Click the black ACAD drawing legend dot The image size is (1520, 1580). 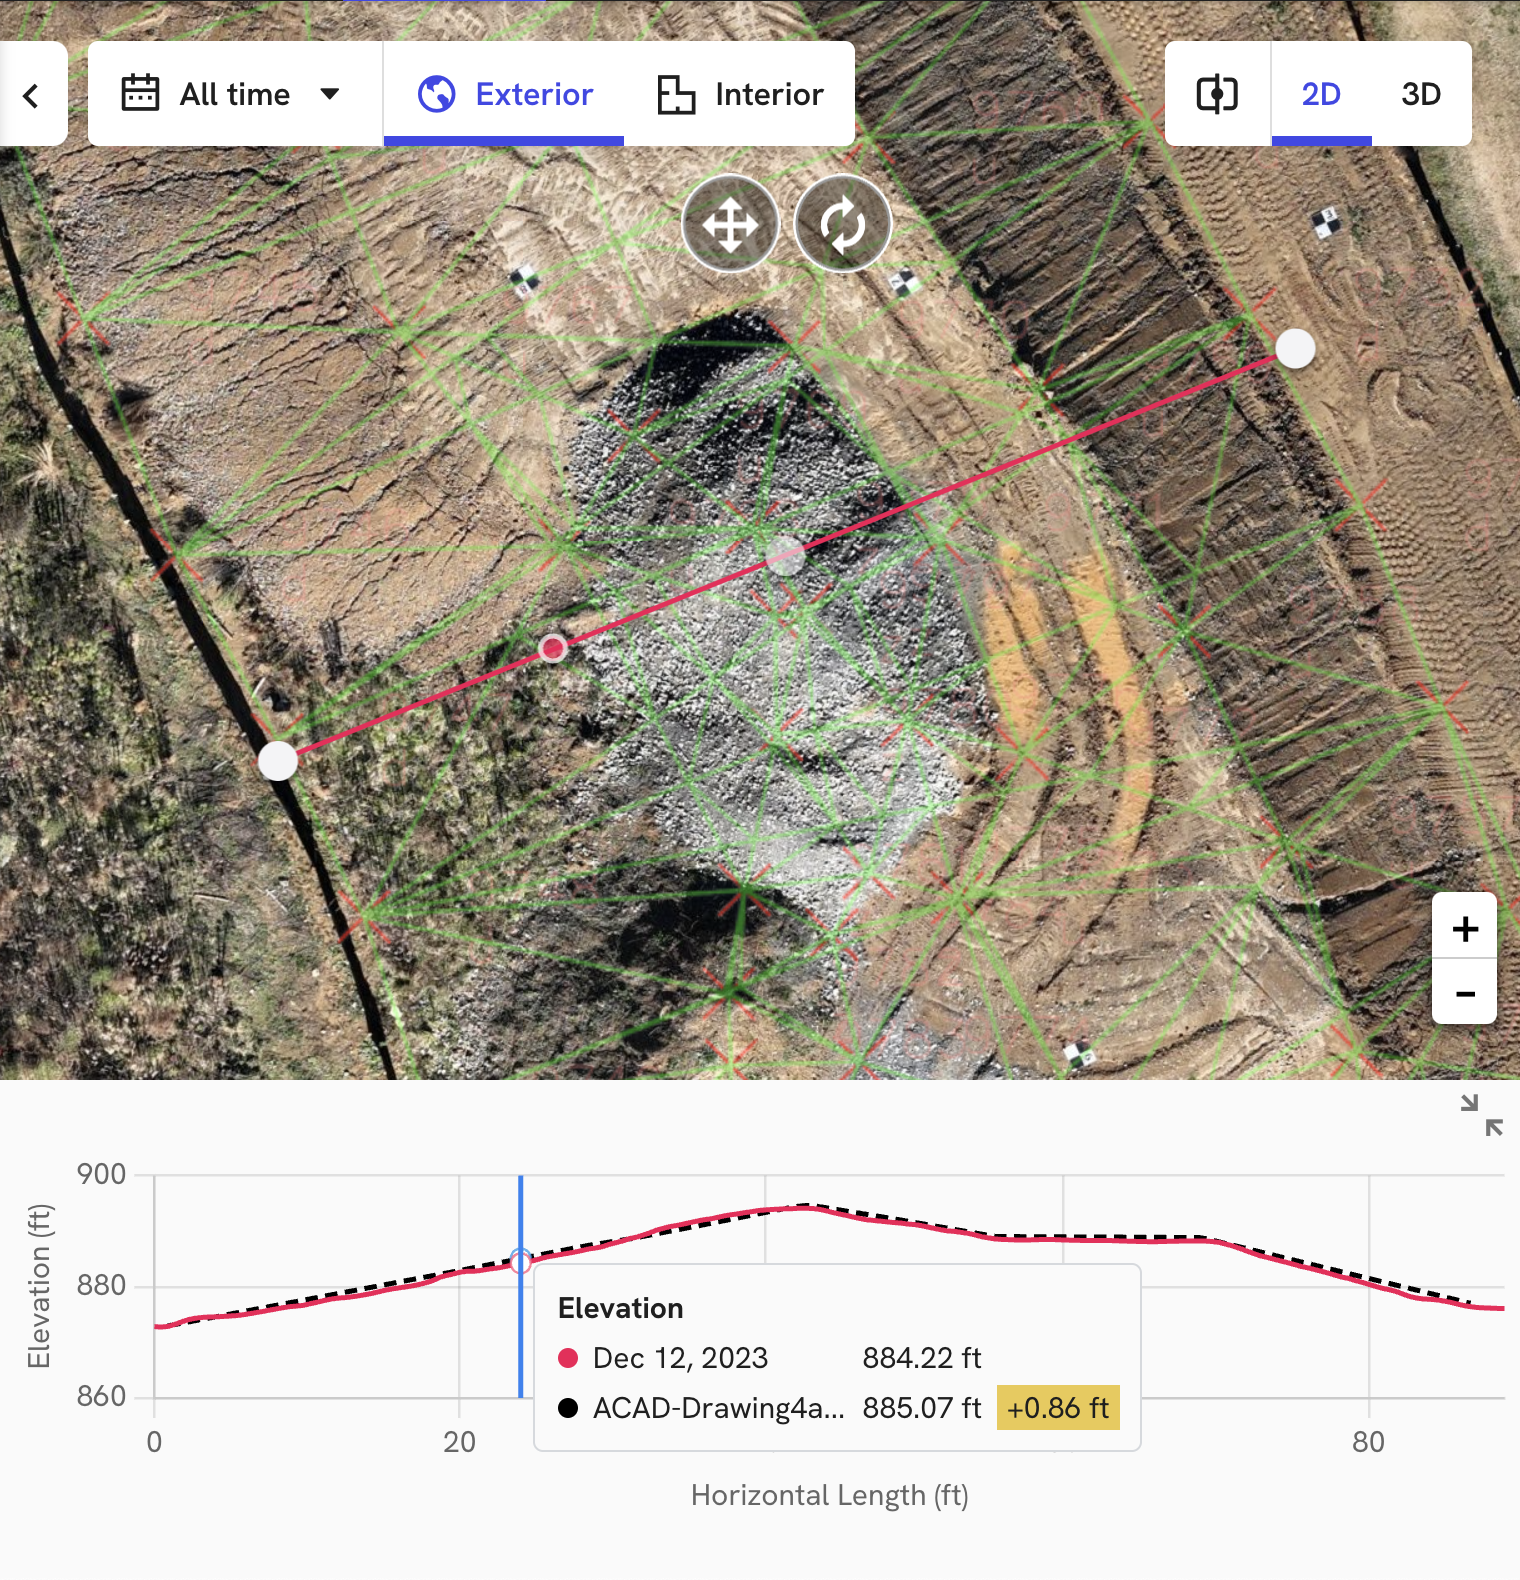point(568,1408)
